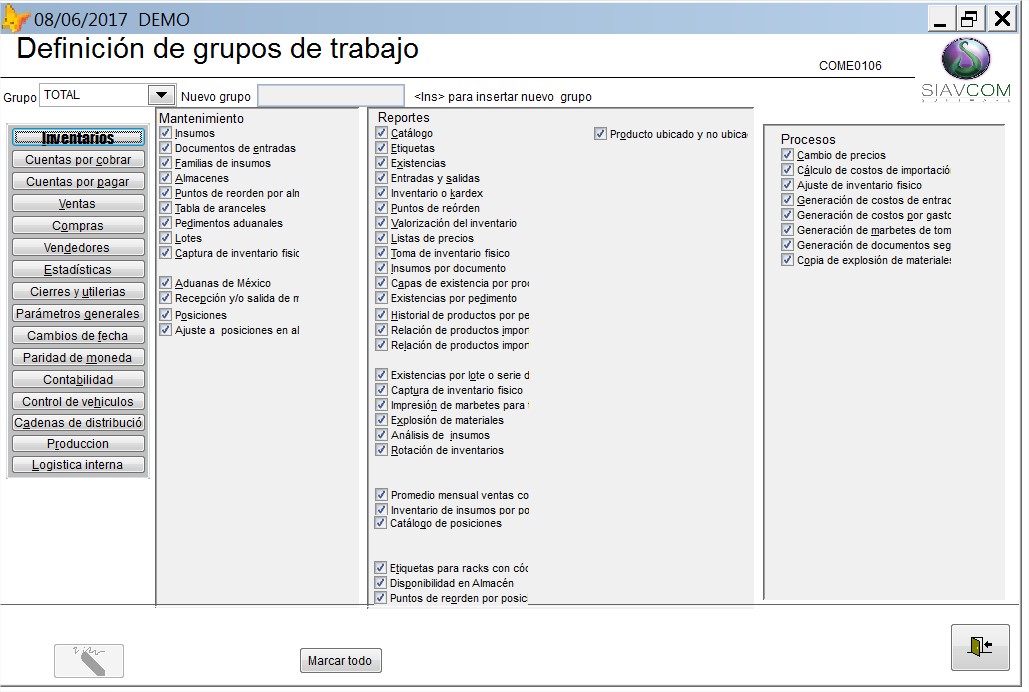The image size is (1029, 692).
Task: Toggle Cálculo de costos de importación checkbox
Action: coord(788,170)
